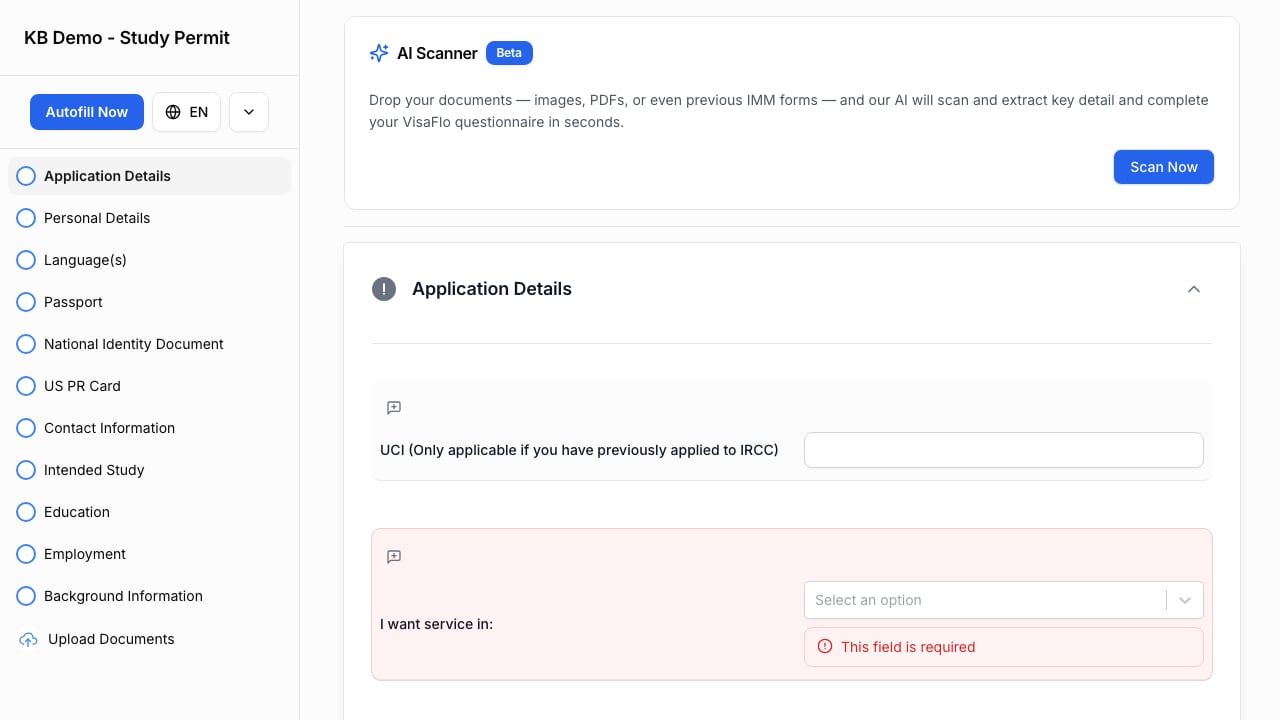Go to Language(s) section

149,260
